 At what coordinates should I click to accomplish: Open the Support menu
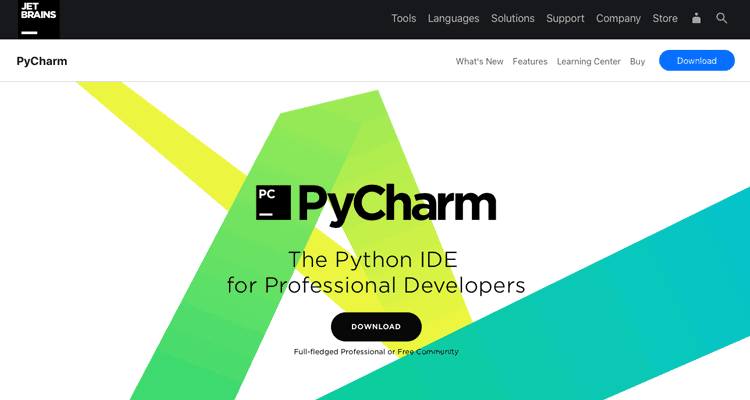(565, 18)
